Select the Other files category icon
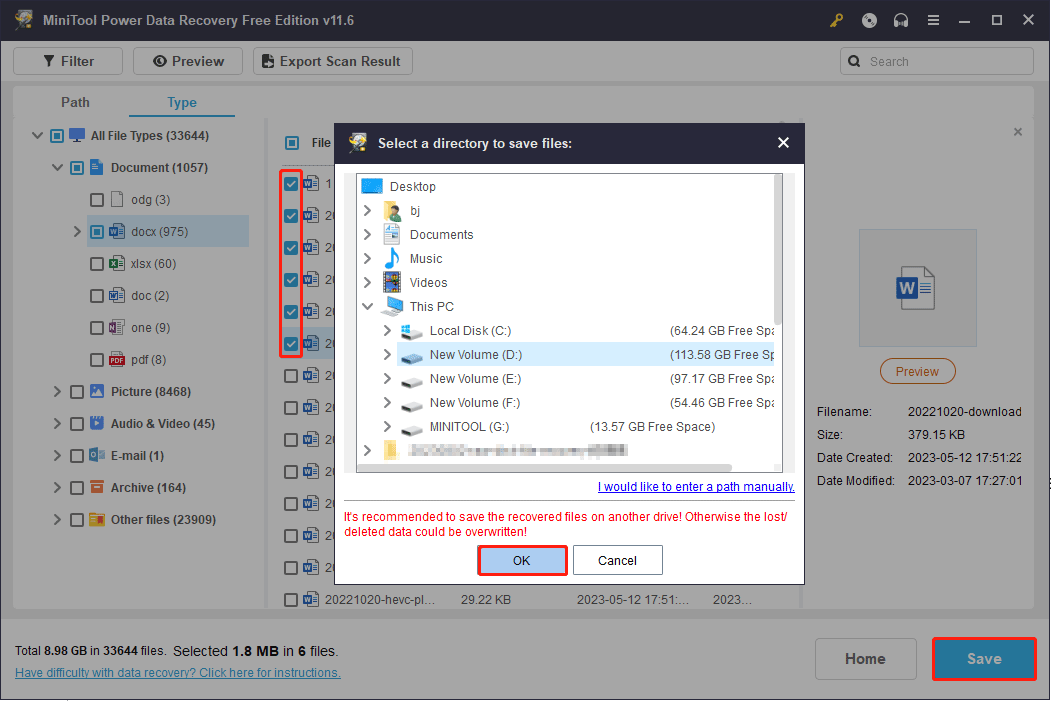Screen dimensions: 1051x701 point(97,519)
